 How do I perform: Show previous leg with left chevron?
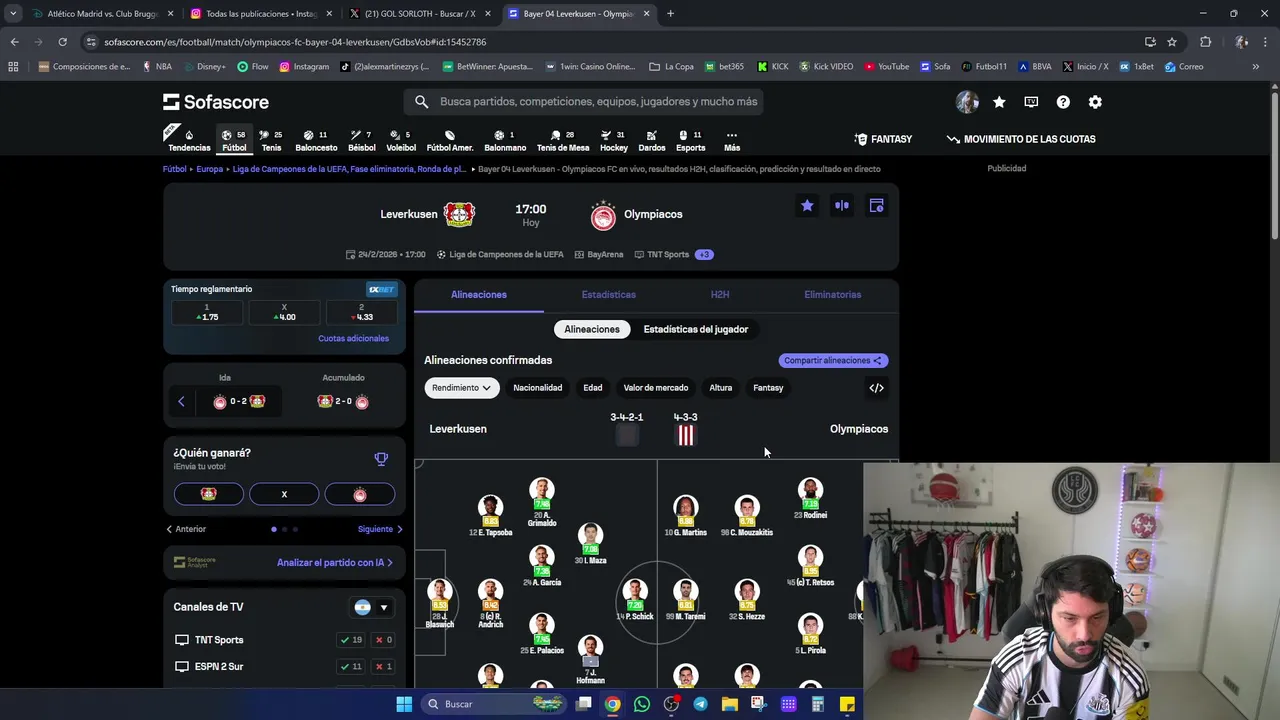[181, 402]
